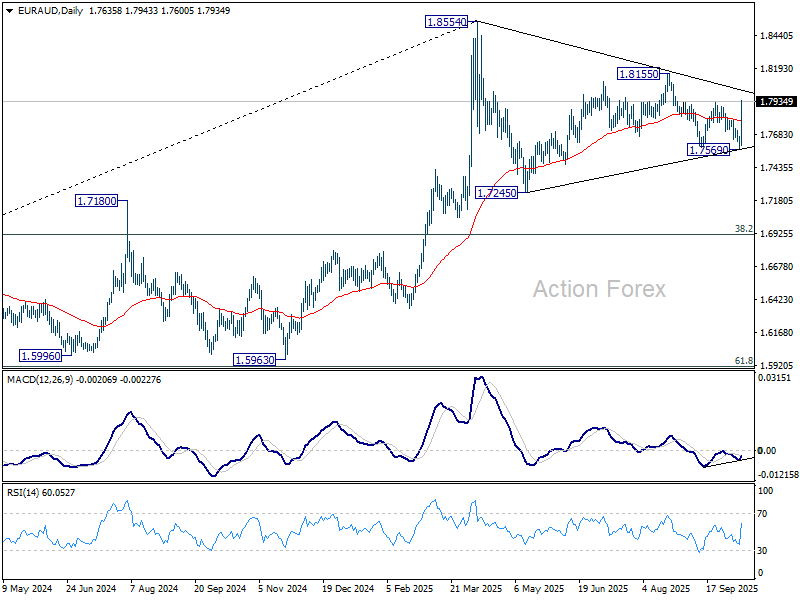The height and width of the screenshot is (600, 800).
Task: Select the 1.81550 price label
Action: 638,74
